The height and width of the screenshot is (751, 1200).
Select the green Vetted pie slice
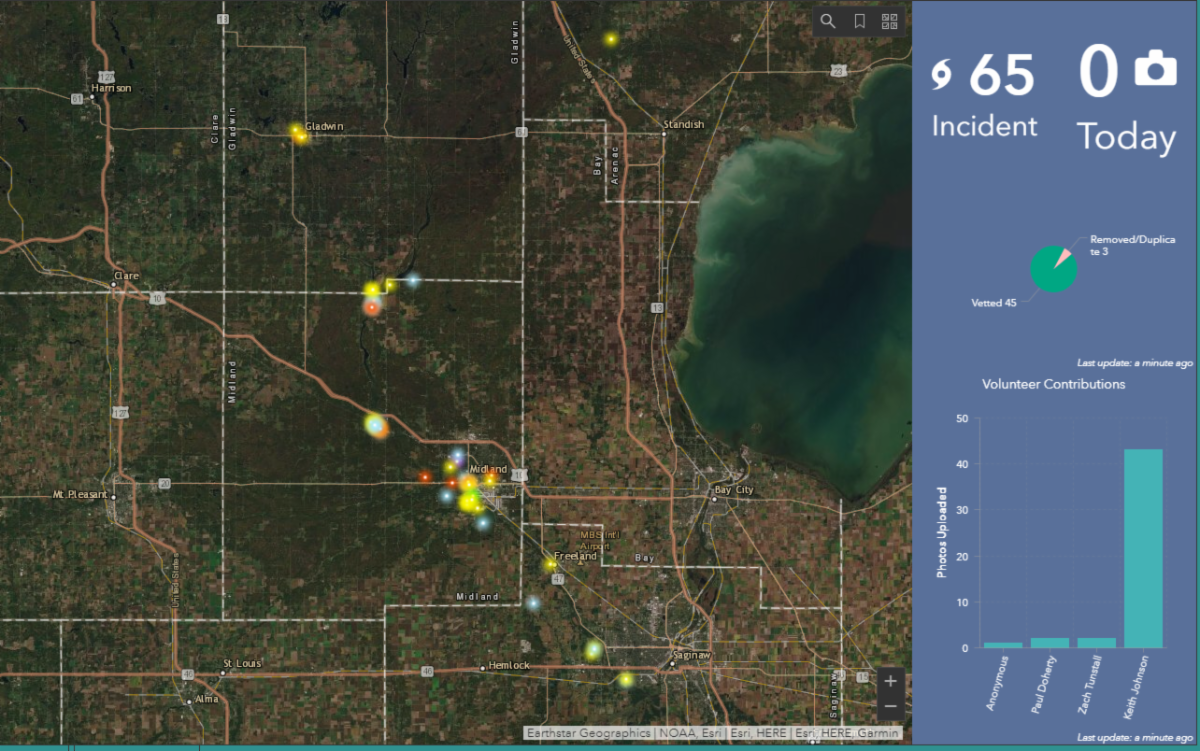click(x=1051, y=273)
